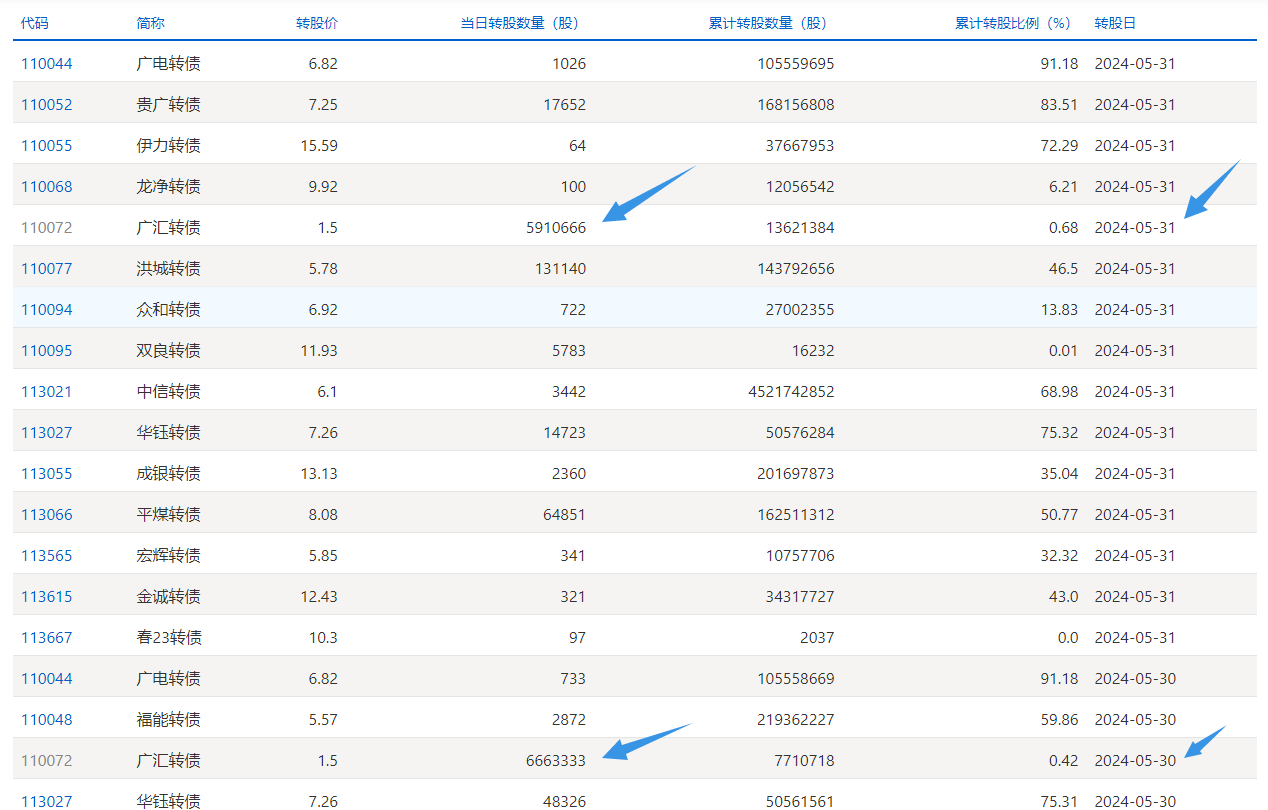Select the name 伊力转债
This screenshot has height=810, width=1268.
click(169, 146)
